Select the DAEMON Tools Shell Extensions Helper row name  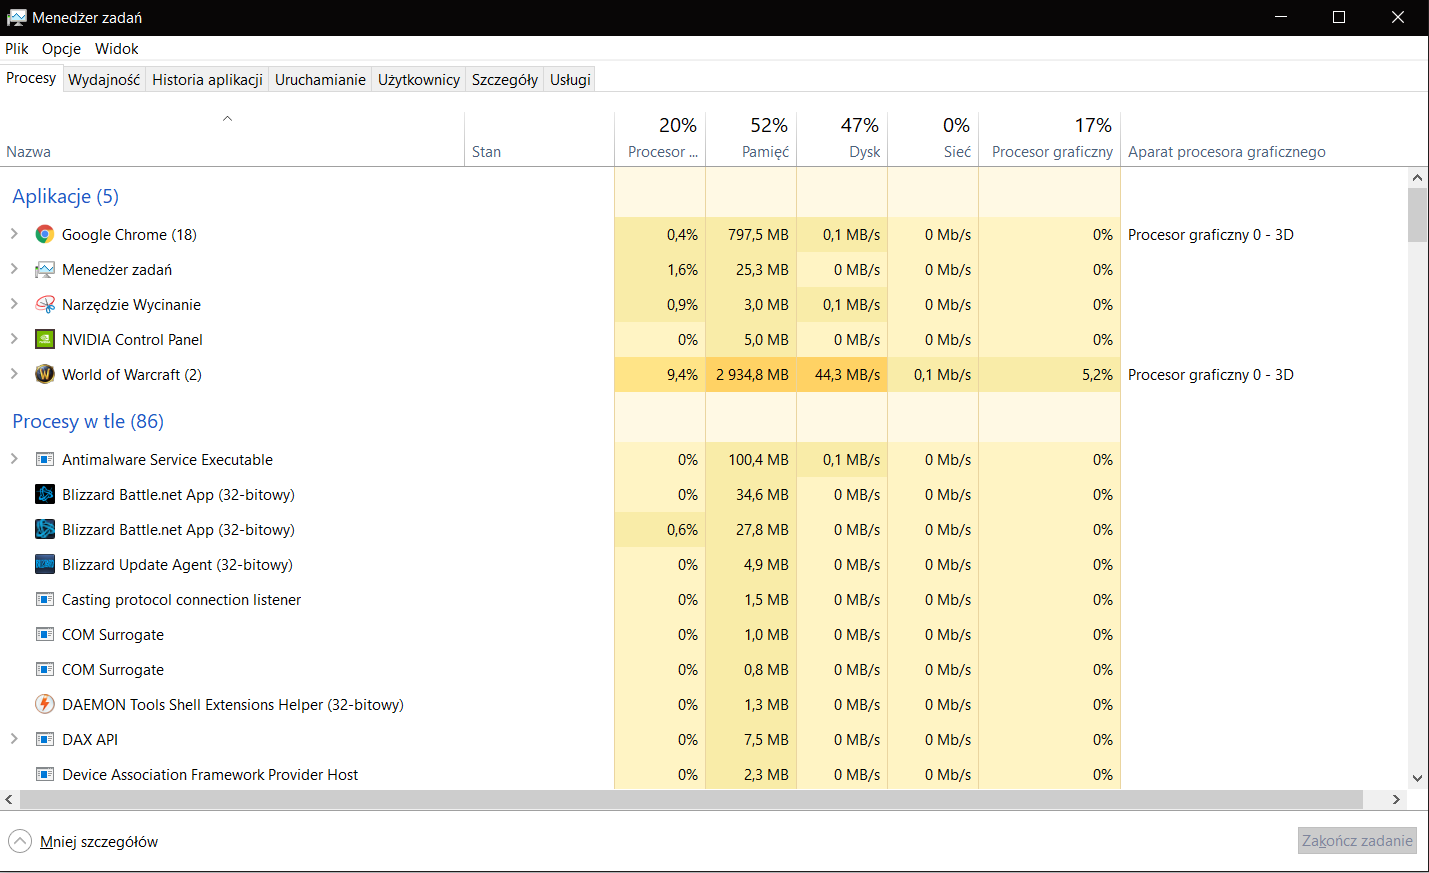[233, 704]
